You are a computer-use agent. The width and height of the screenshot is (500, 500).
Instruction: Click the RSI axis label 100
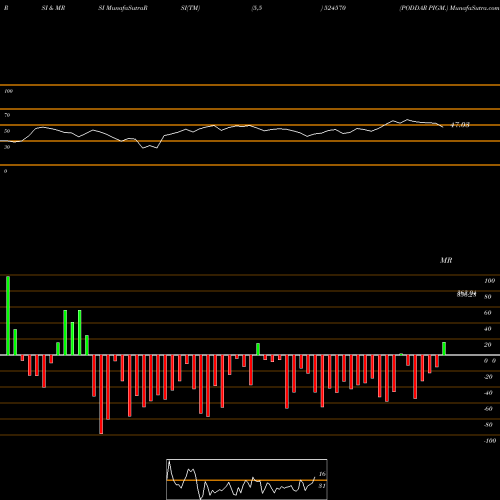(x=8, y=91)
